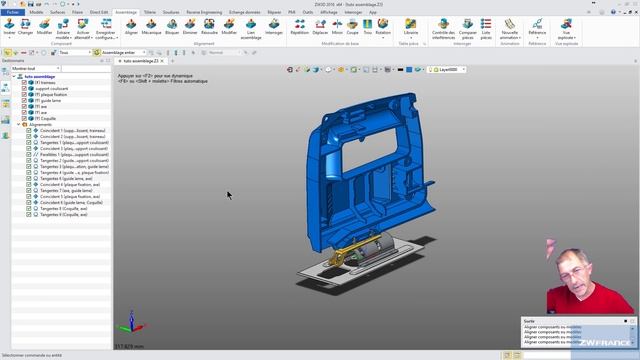Open the Montrer tout dropdown
640x360 pixels.
coord(36,68)
